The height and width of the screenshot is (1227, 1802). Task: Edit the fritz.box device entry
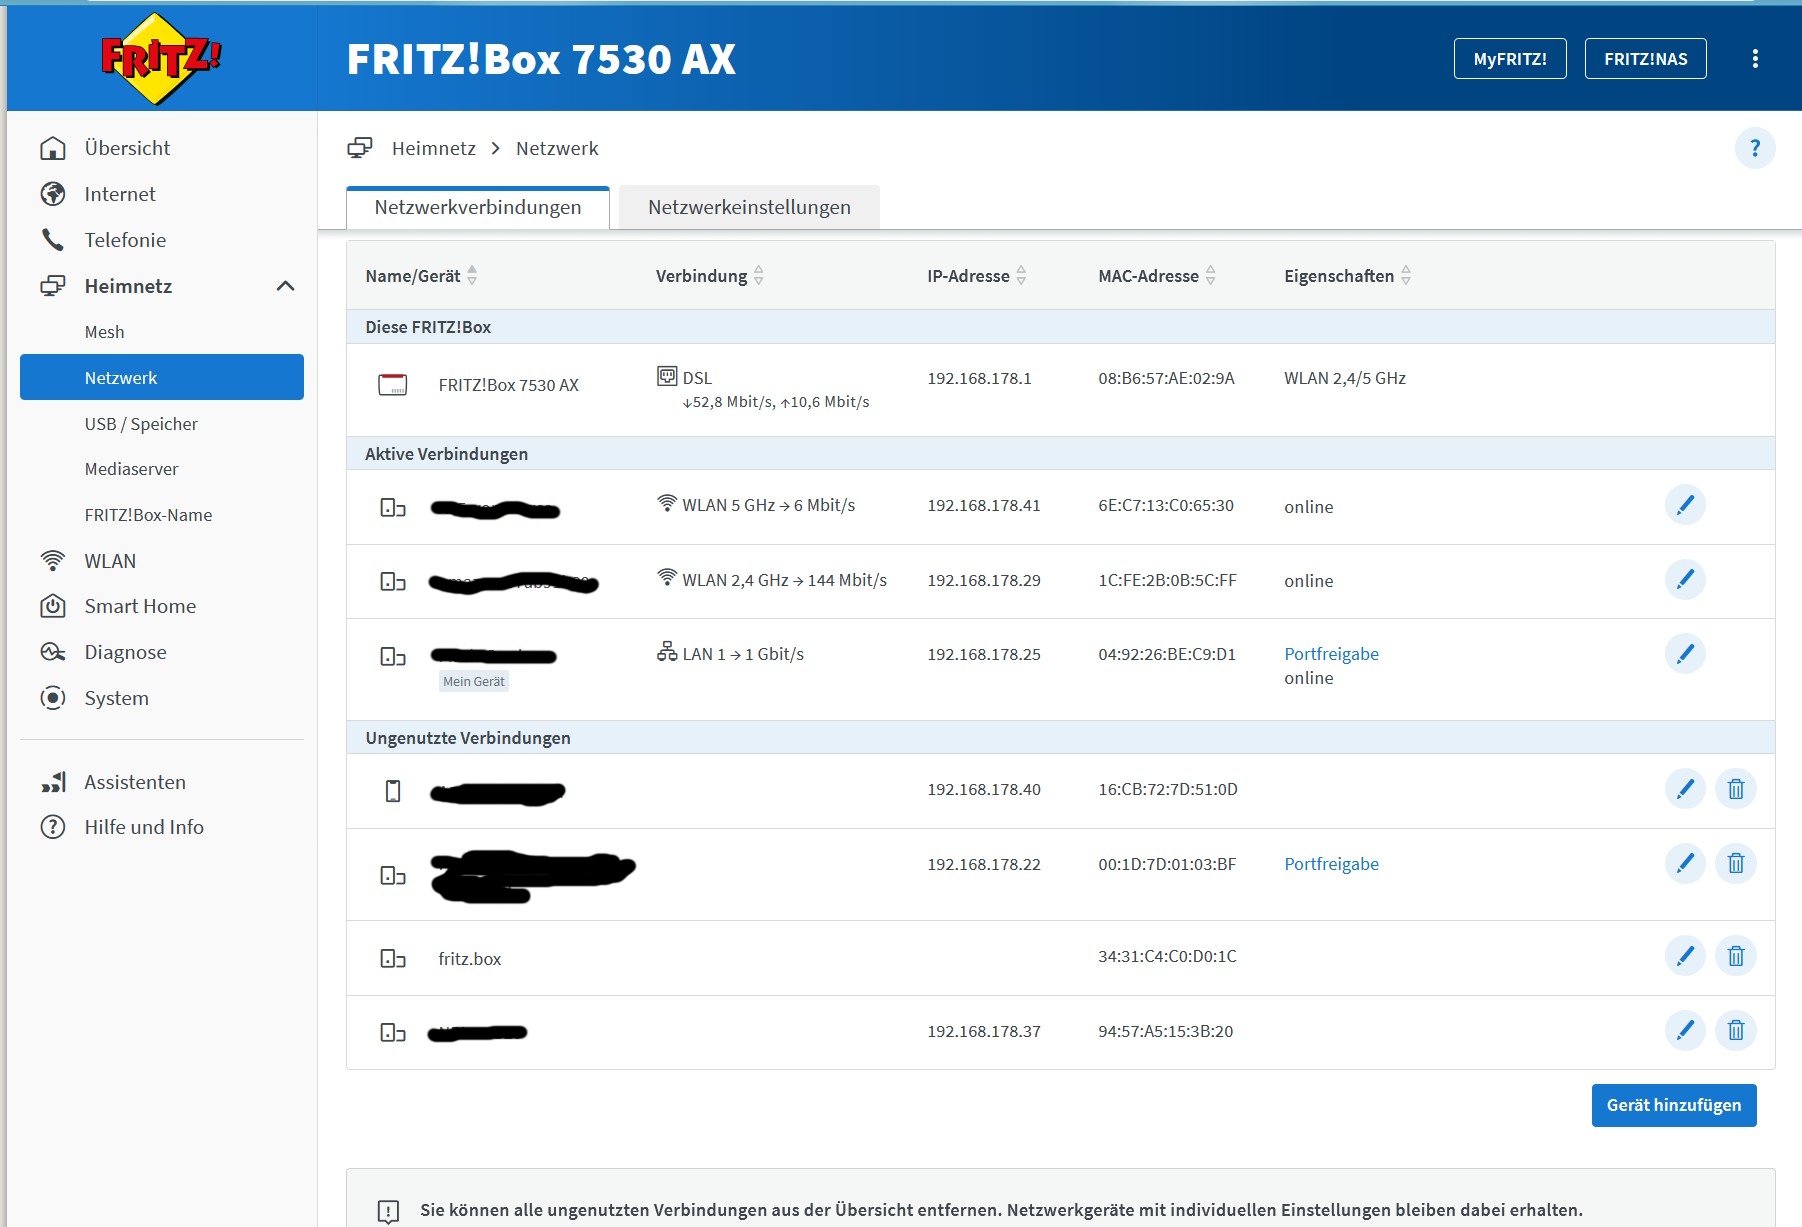click(1685, 956)
